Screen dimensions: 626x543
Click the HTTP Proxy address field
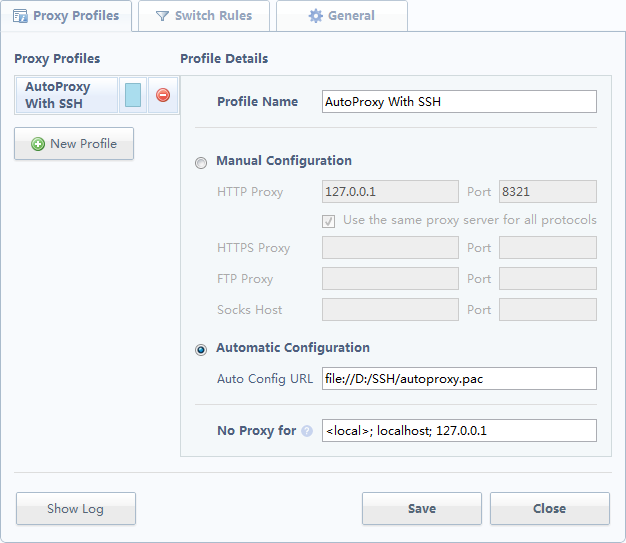coord(390,192)
